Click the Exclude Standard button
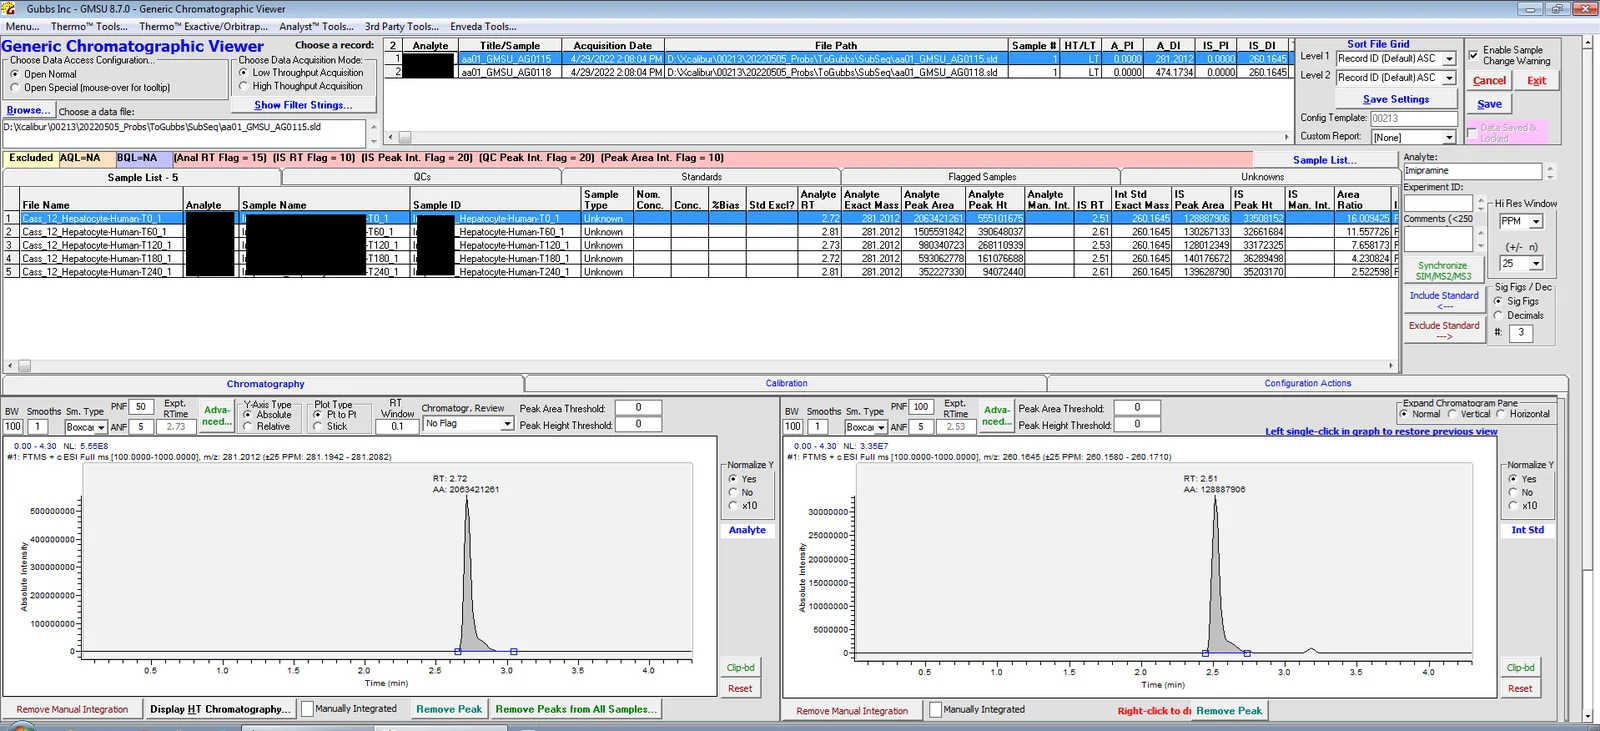1600x731 pixels. coord(1444,330)
